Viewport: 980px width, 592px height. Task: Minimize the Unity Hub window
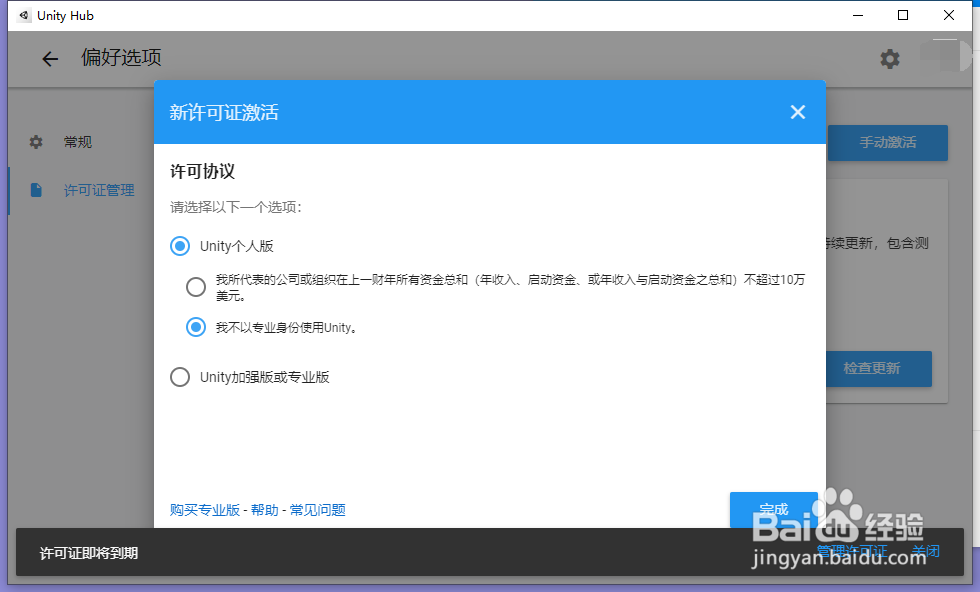point(858,16)
